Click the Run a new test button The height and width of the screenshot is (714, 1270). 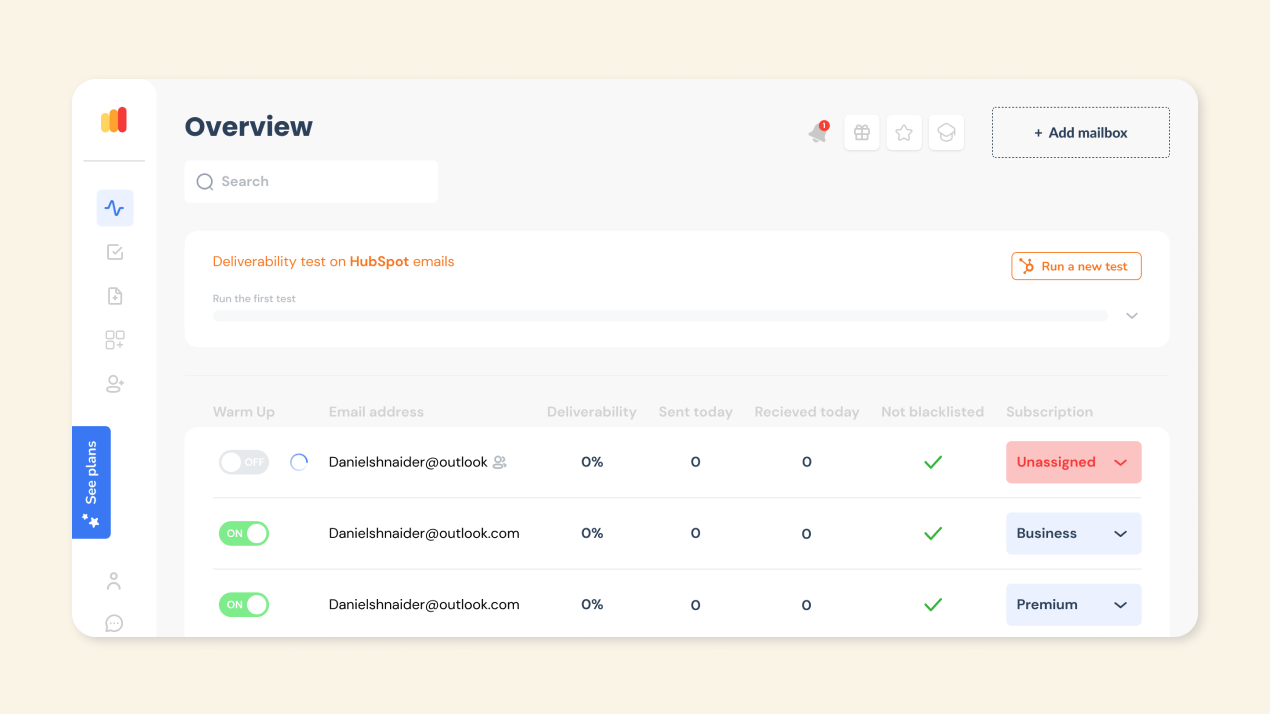point(1076,266)
